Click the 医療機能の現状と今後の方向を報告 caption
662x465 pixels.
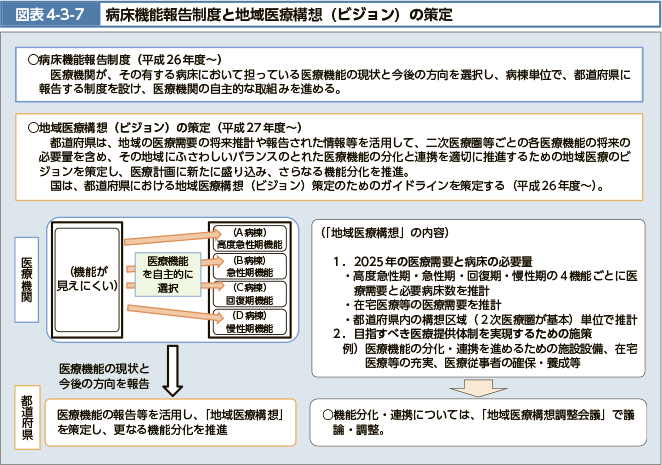[x=104, y=375]
